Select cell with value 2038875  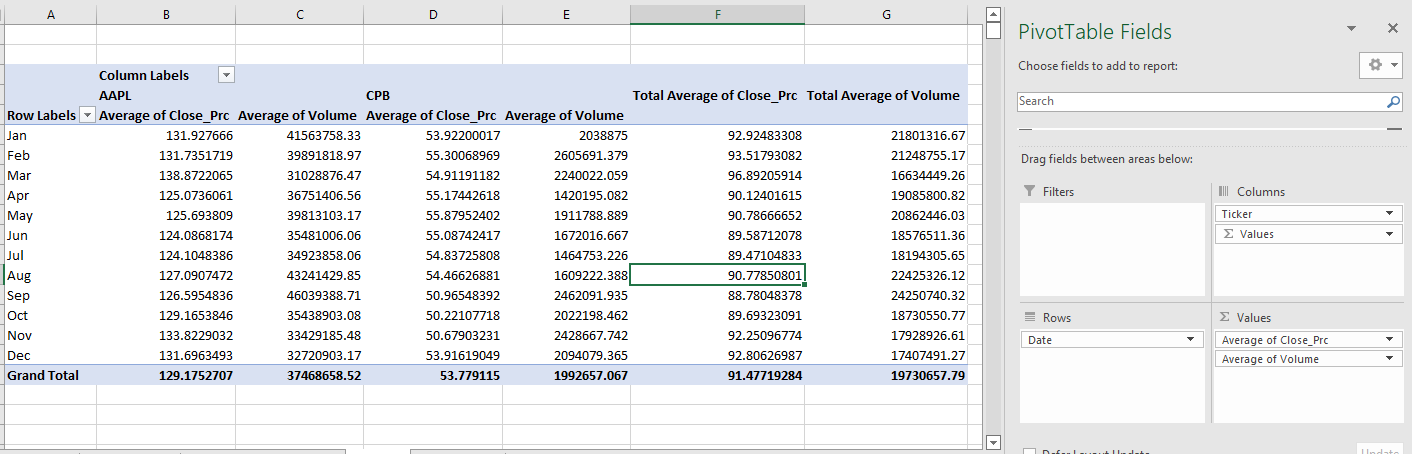566,135
